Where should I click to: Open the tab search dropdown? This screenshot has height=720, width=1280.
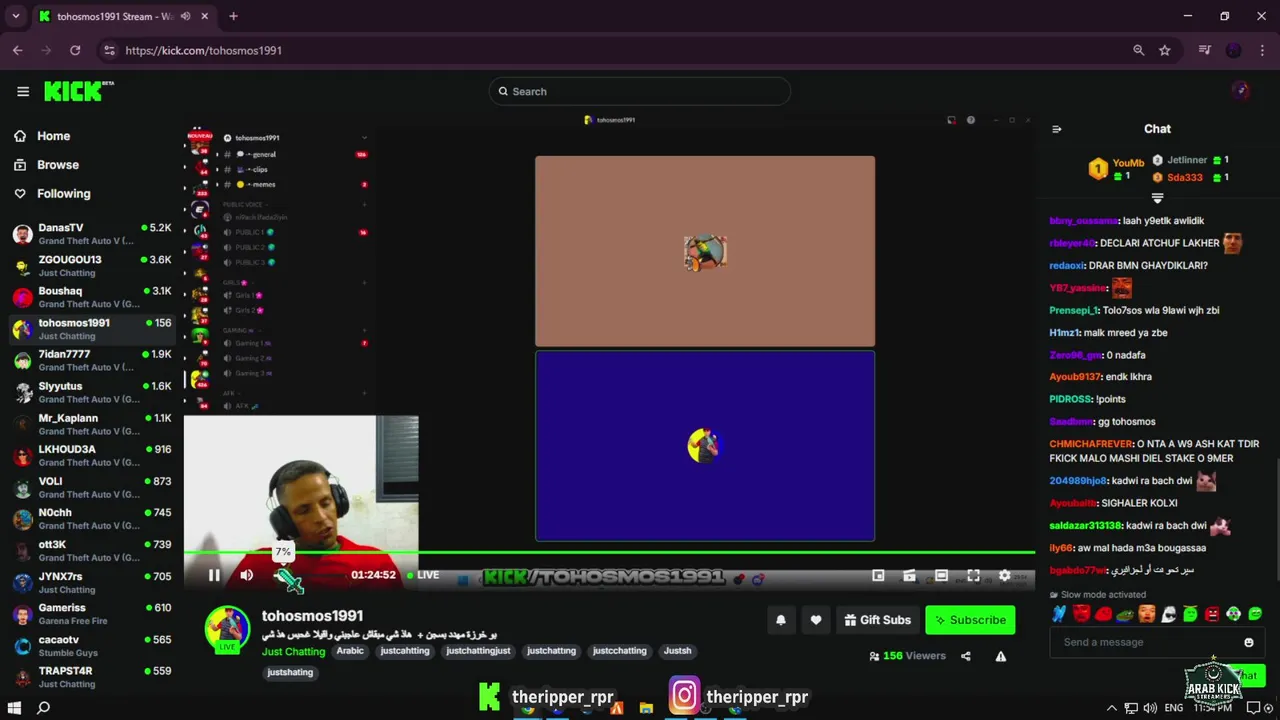click(15, 16)
